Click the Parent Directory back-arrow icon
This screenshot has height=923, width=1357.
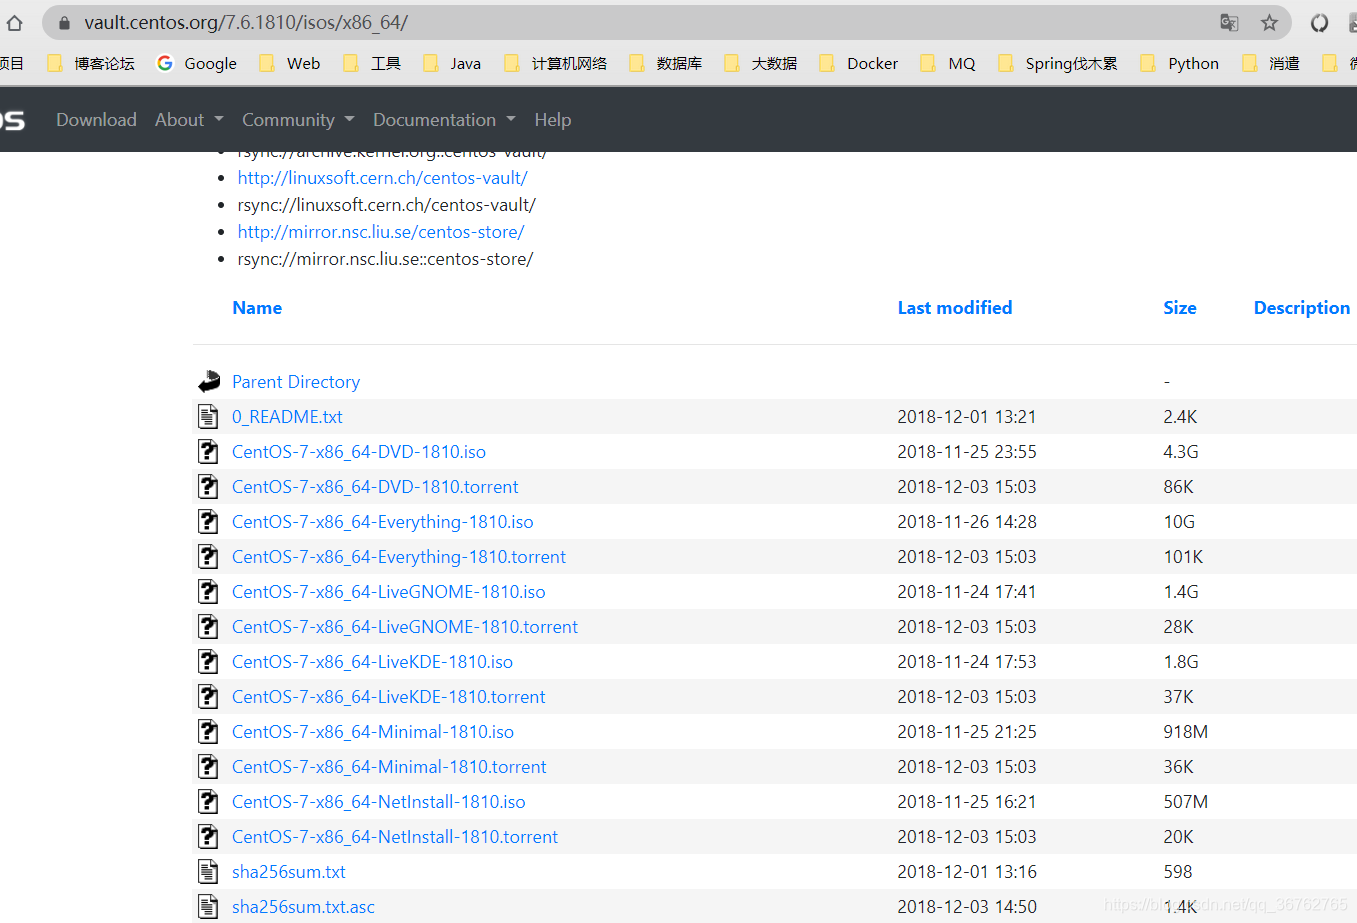coord(209,381)
